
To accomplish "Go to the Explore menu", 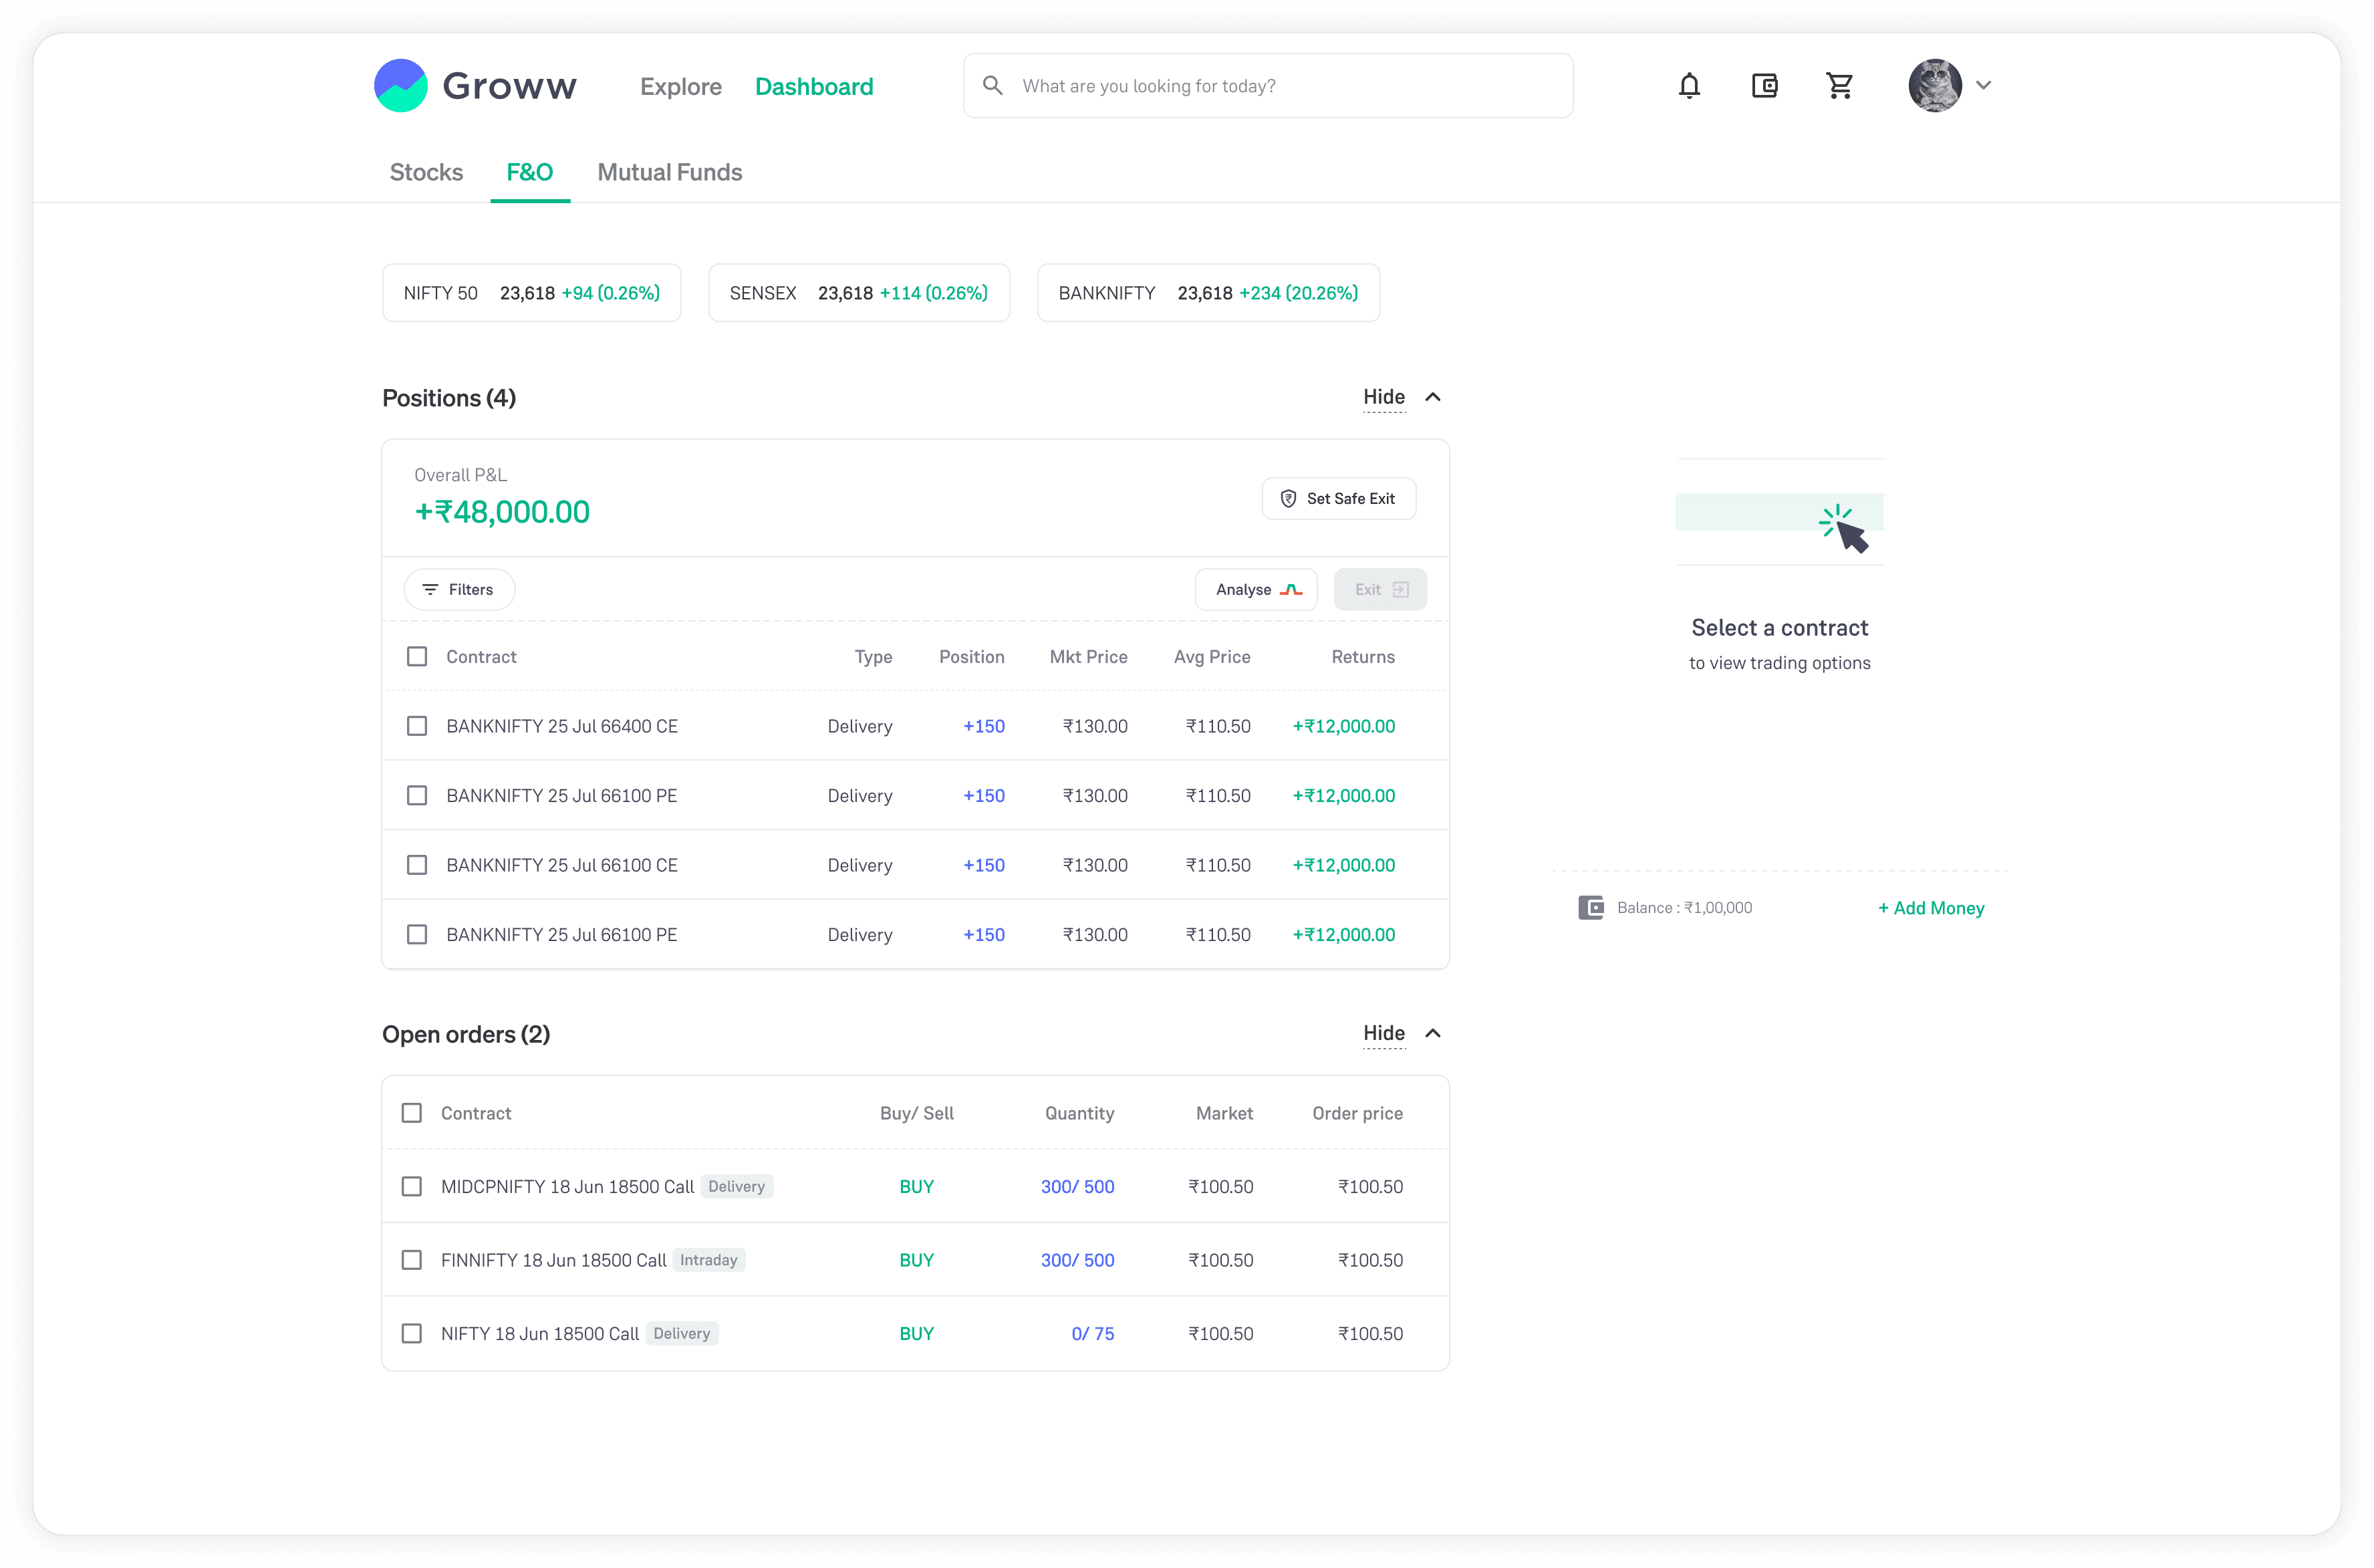I will point(680,87).
